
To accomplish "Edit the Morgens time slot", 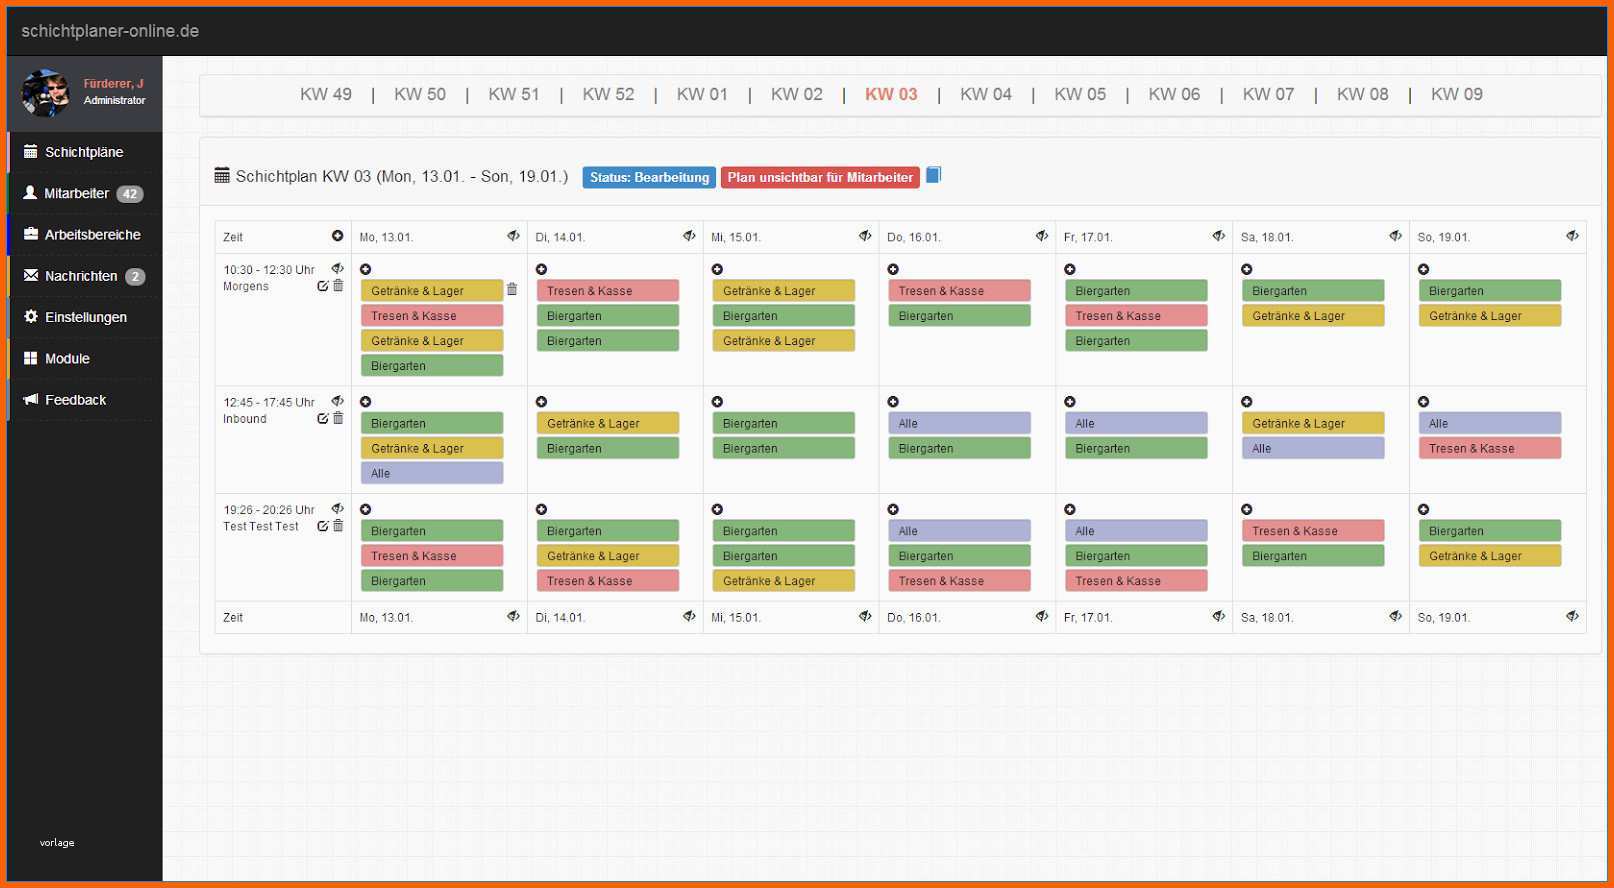I will (x=323, y=286).
